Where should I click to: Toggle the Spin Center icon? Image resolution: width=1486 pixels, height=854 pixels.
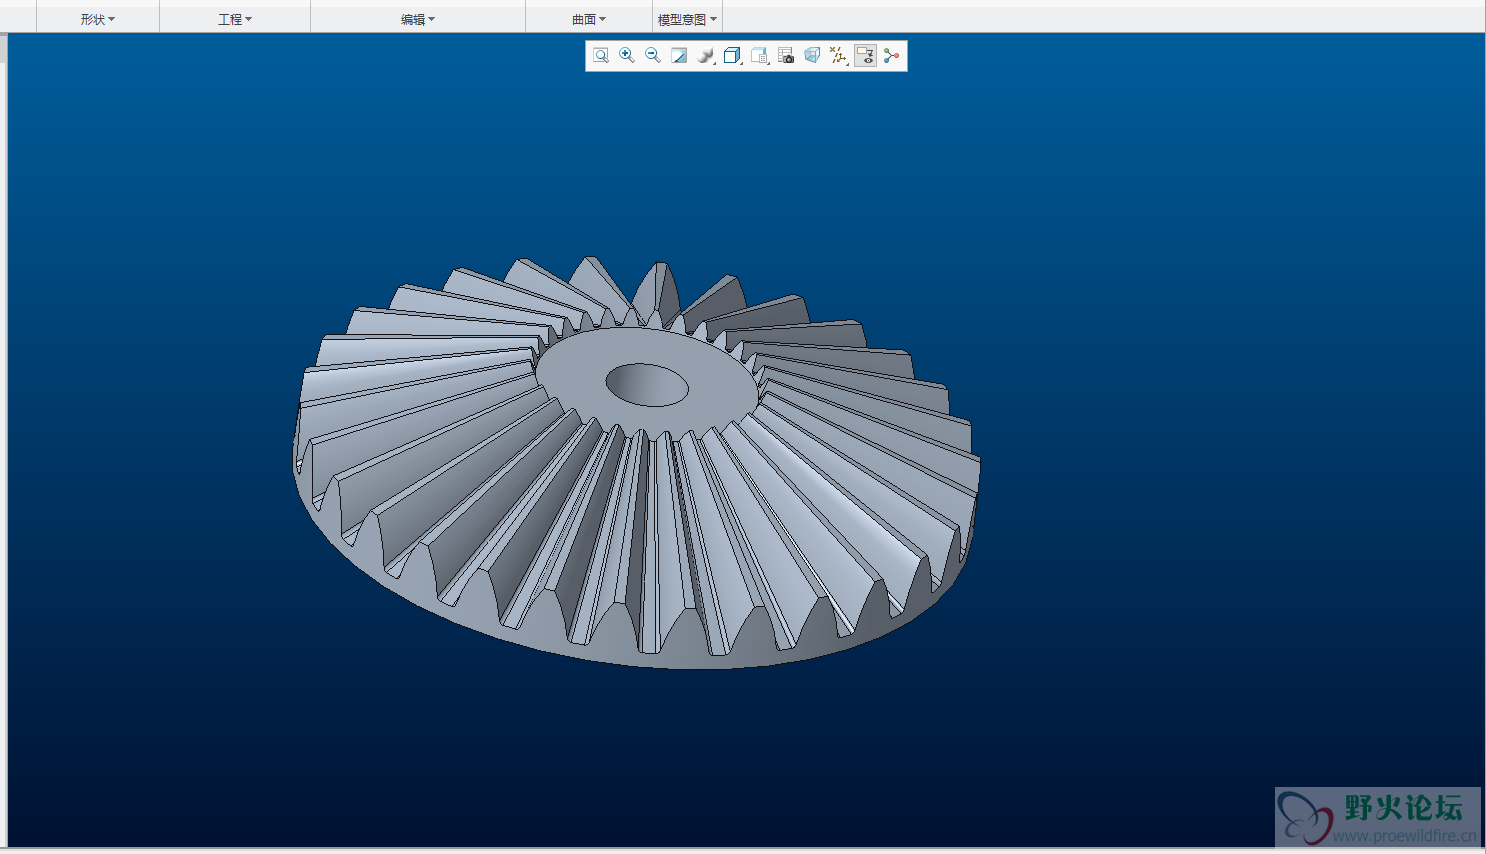pos(892,56)
